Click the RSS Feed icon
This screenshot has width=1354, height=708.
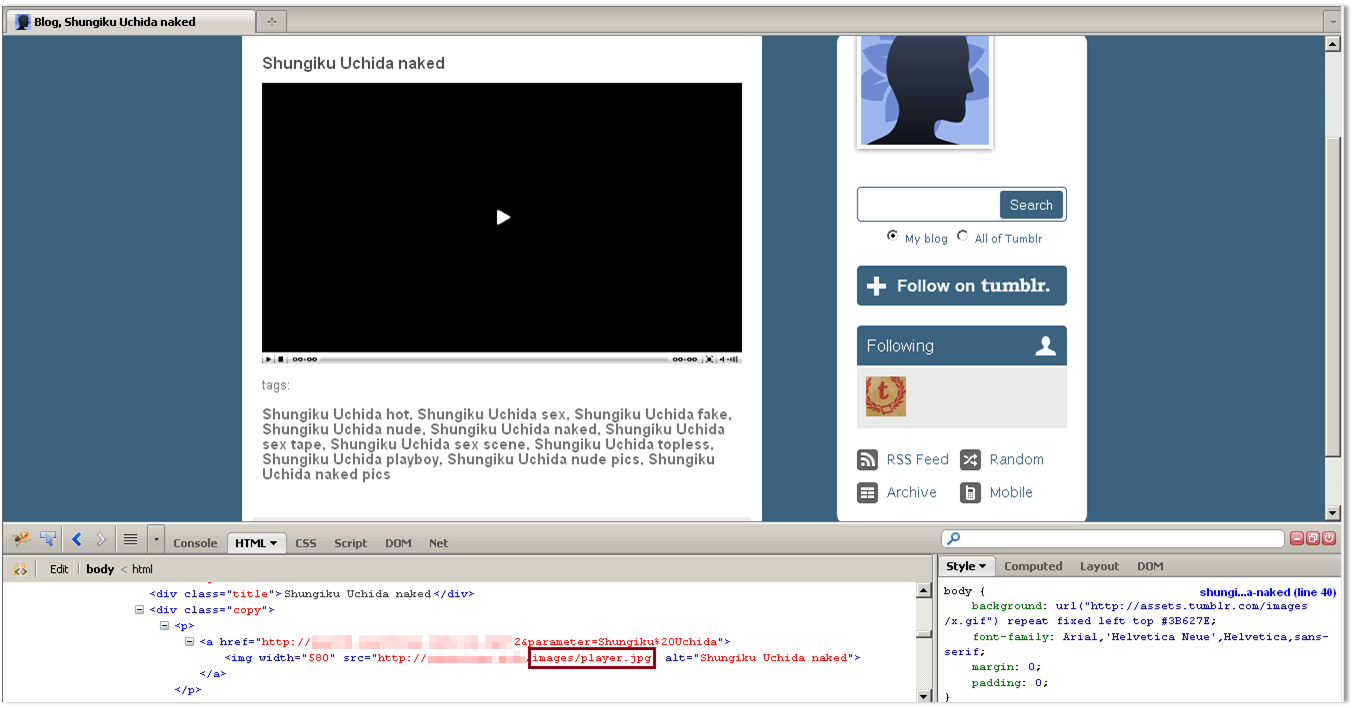(867, 460)
